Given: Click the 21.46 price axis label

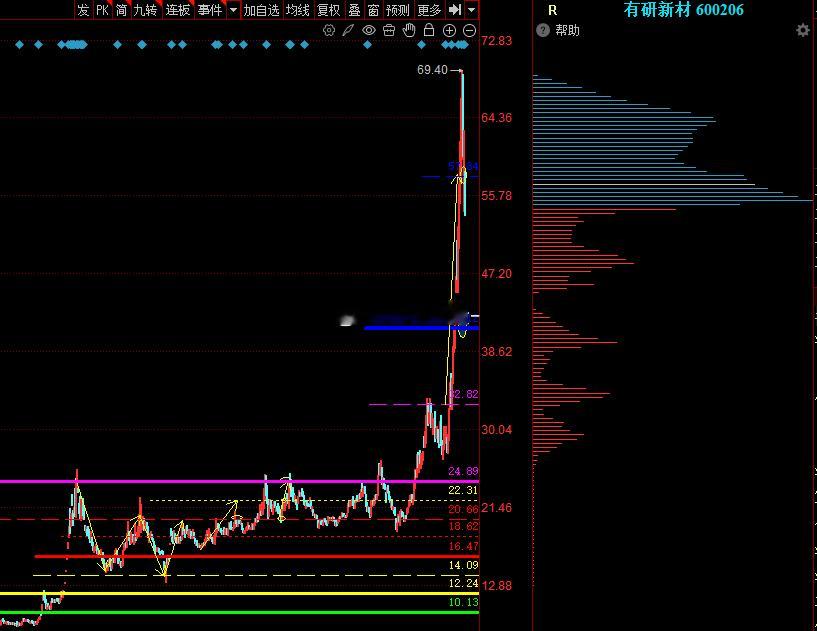Looking at the screenshot, I should (x=497, y=508).
